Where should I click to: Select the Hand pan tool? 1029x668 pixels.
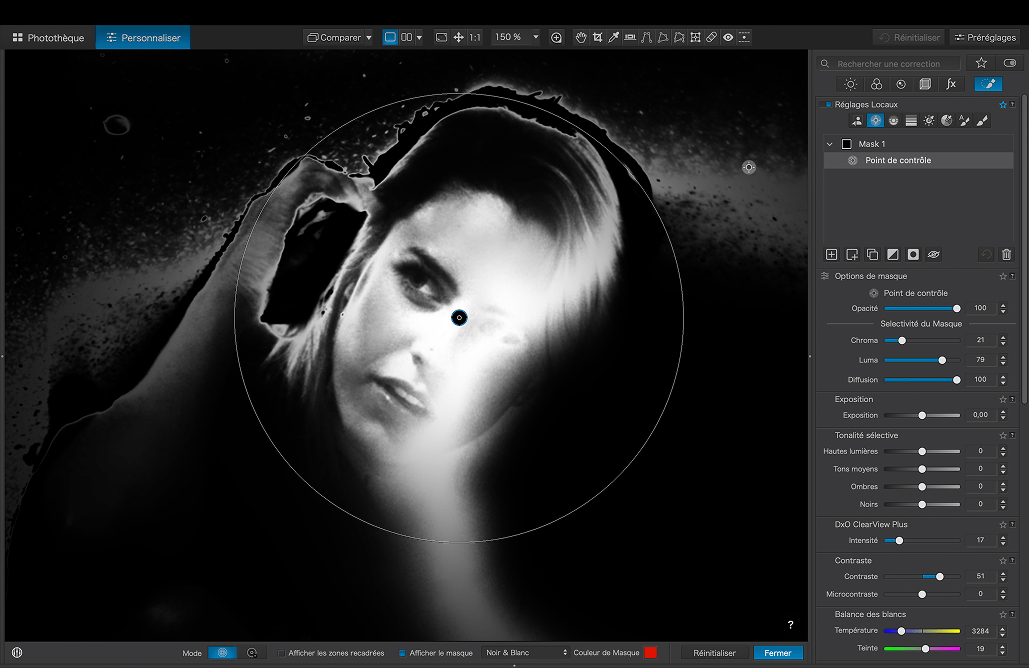581,37
